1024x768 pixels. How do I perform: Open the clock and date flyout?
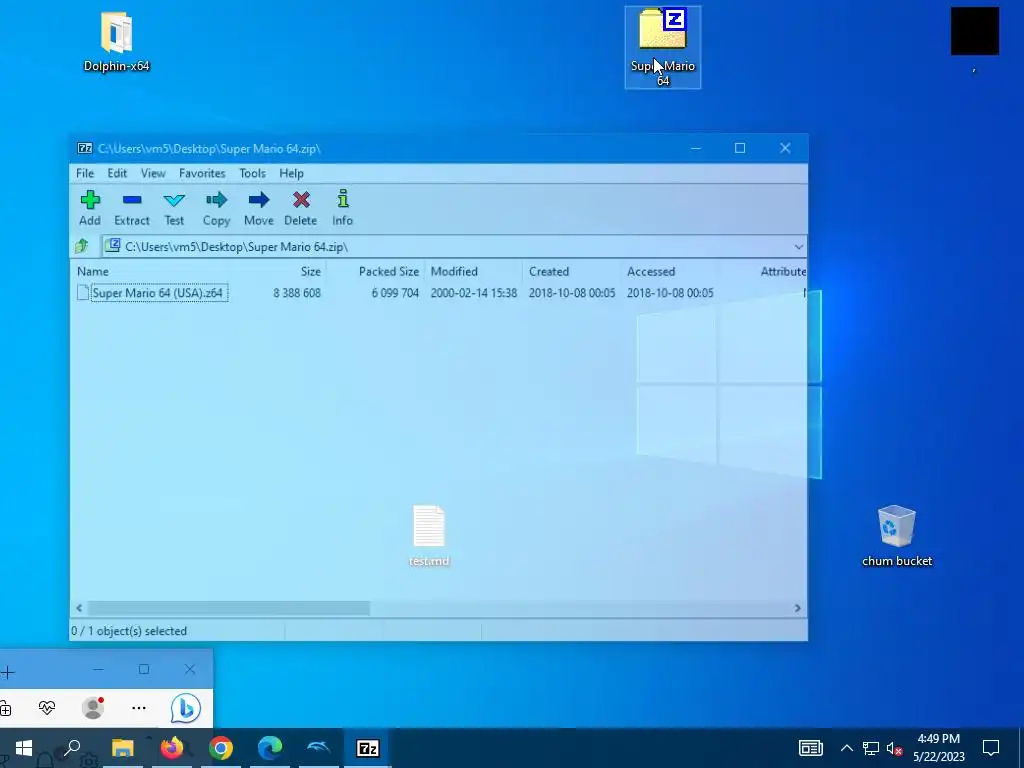coord(938,748)
